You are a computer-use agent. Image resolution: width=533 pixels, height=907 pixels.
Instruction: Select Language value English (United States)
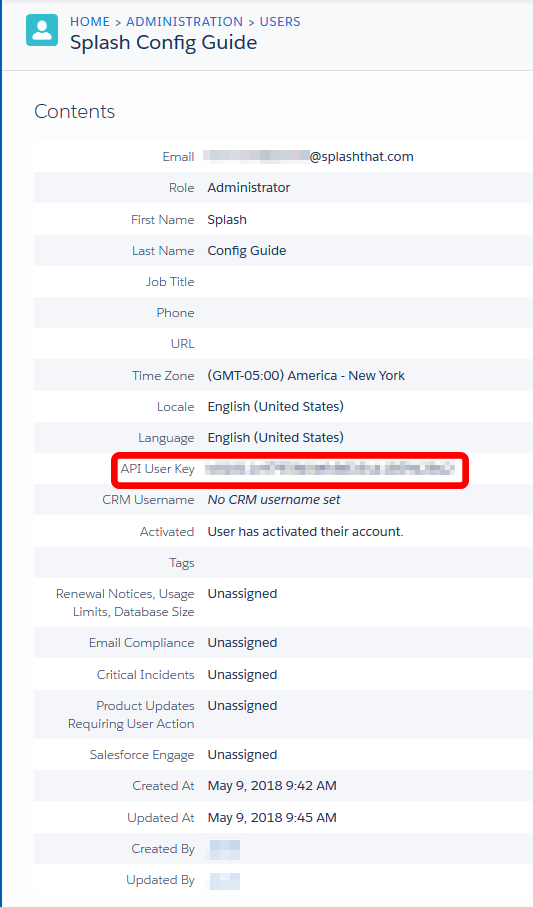point(275,438)
